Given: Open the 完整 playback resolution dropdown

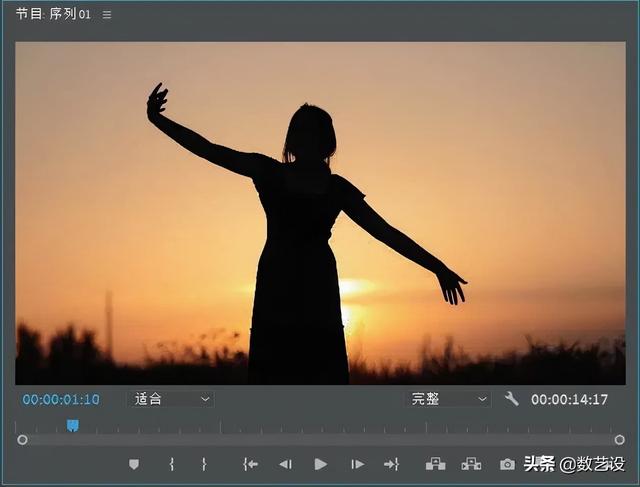Looking at the screenshot, I should tap(449, 399).
